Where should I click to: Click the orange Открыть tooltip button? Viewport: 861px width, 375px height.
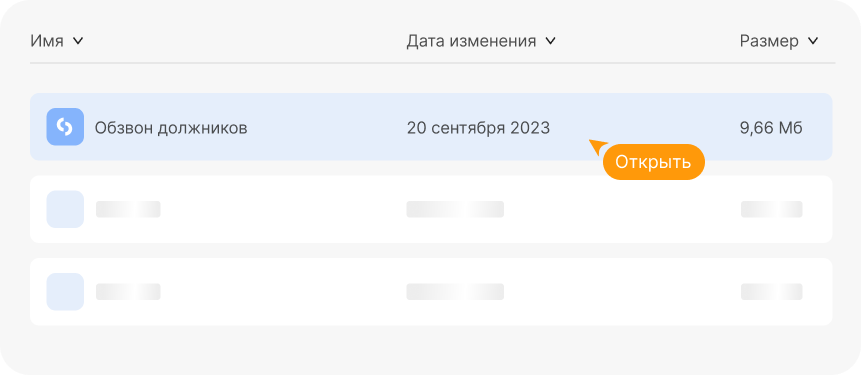point(653,162)
